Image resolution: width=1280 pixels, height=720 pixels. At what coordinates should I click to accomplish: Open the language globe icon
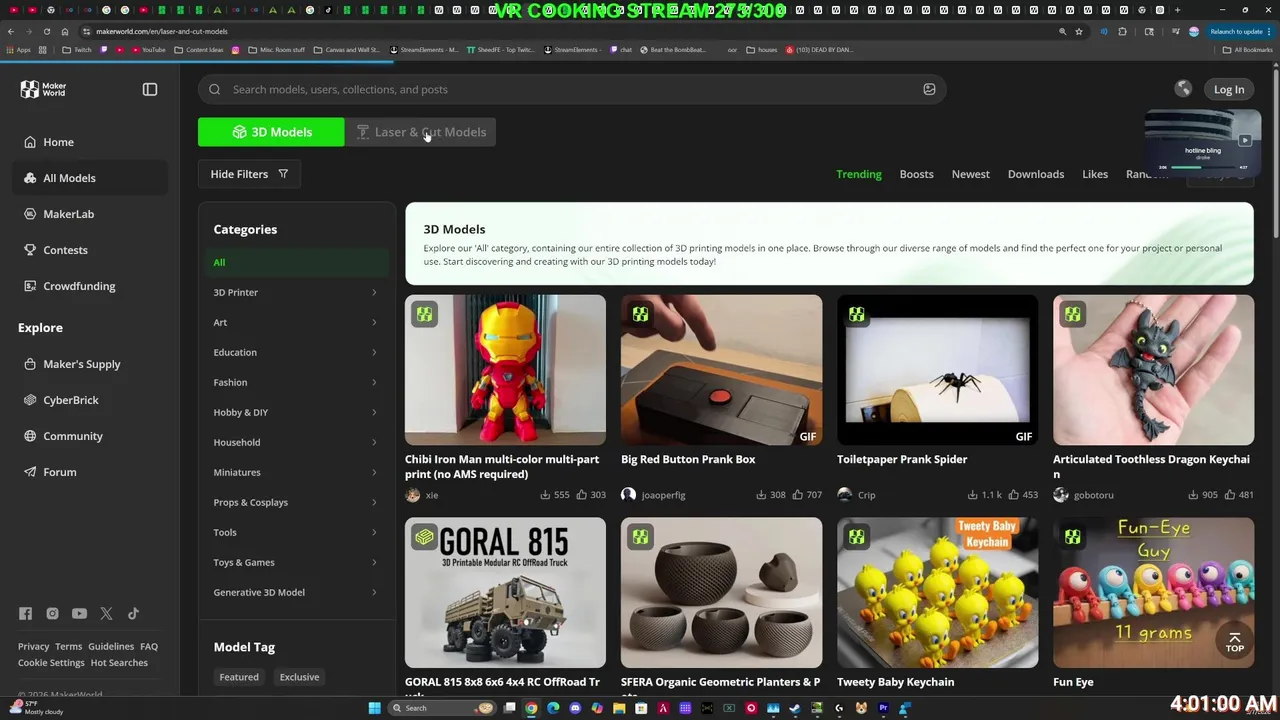pos(1183,89)
